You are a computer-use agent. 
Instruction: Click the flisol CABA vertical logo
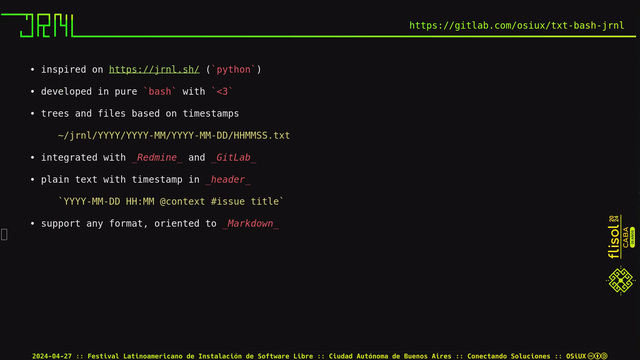pyautogui.click(x=620, y=237)
